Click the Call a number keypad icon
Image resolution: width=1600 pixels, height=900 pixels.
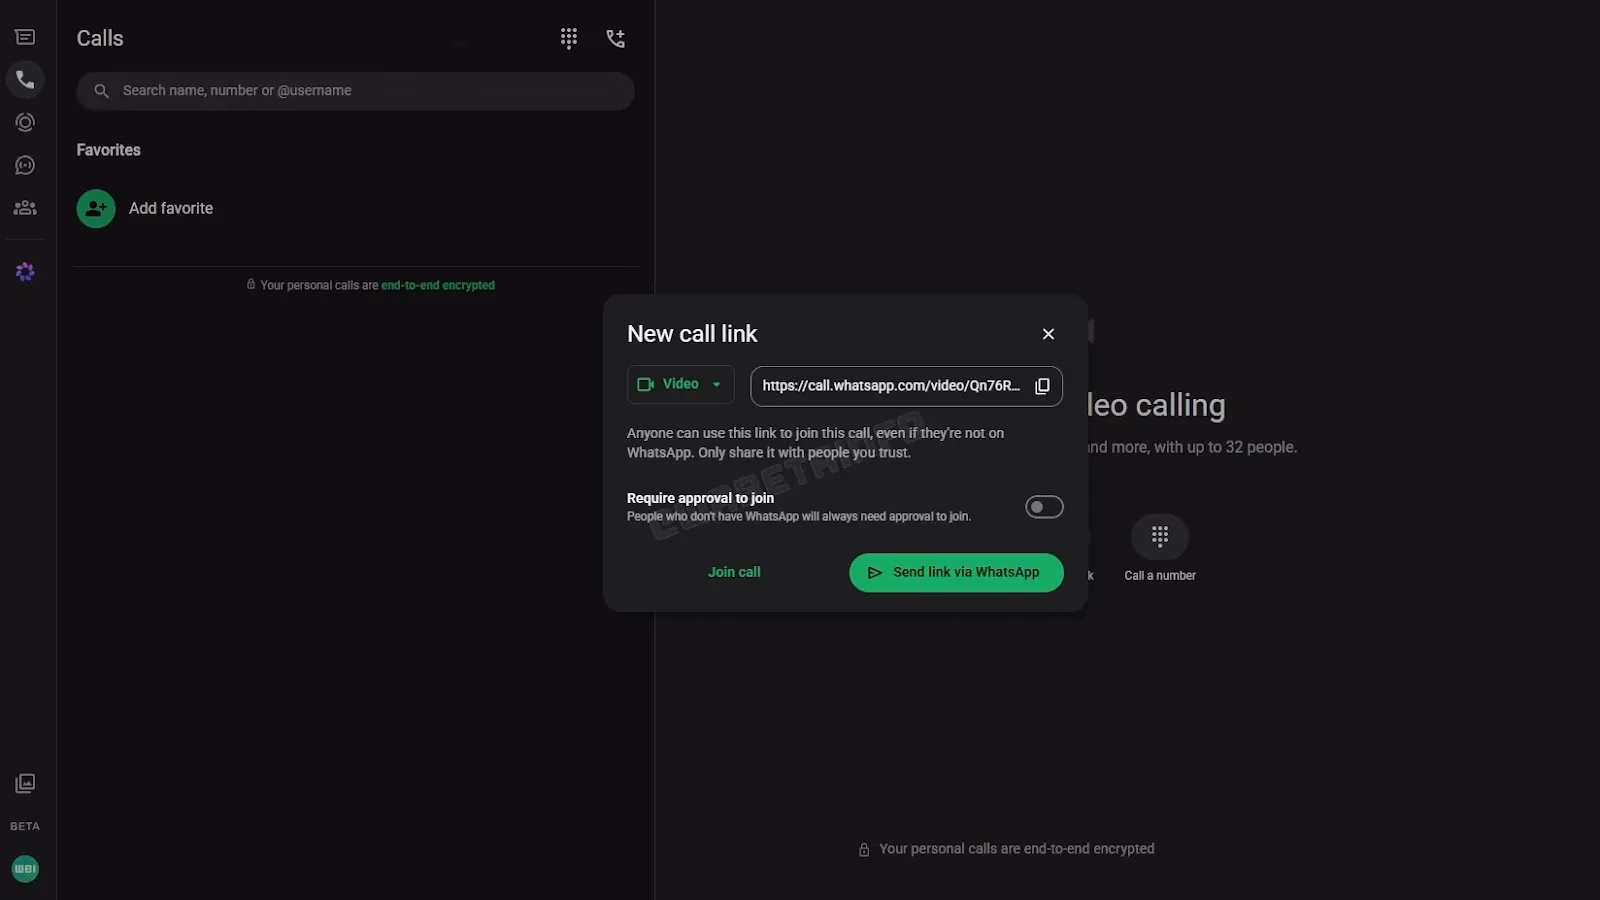[1160, 537]
